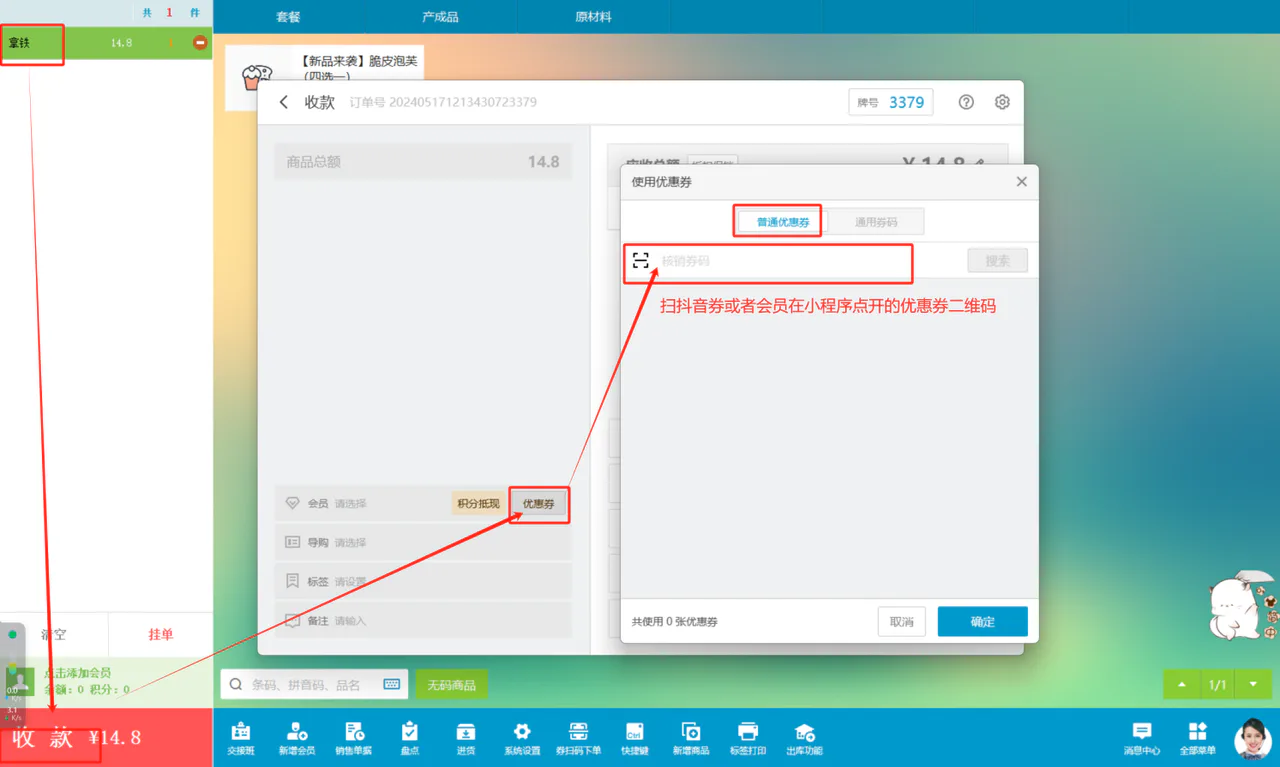Click the cashier avatar in the bottom bar
The width and height of the screenshot is (1280, 767).
click(x=1253, y=738)
